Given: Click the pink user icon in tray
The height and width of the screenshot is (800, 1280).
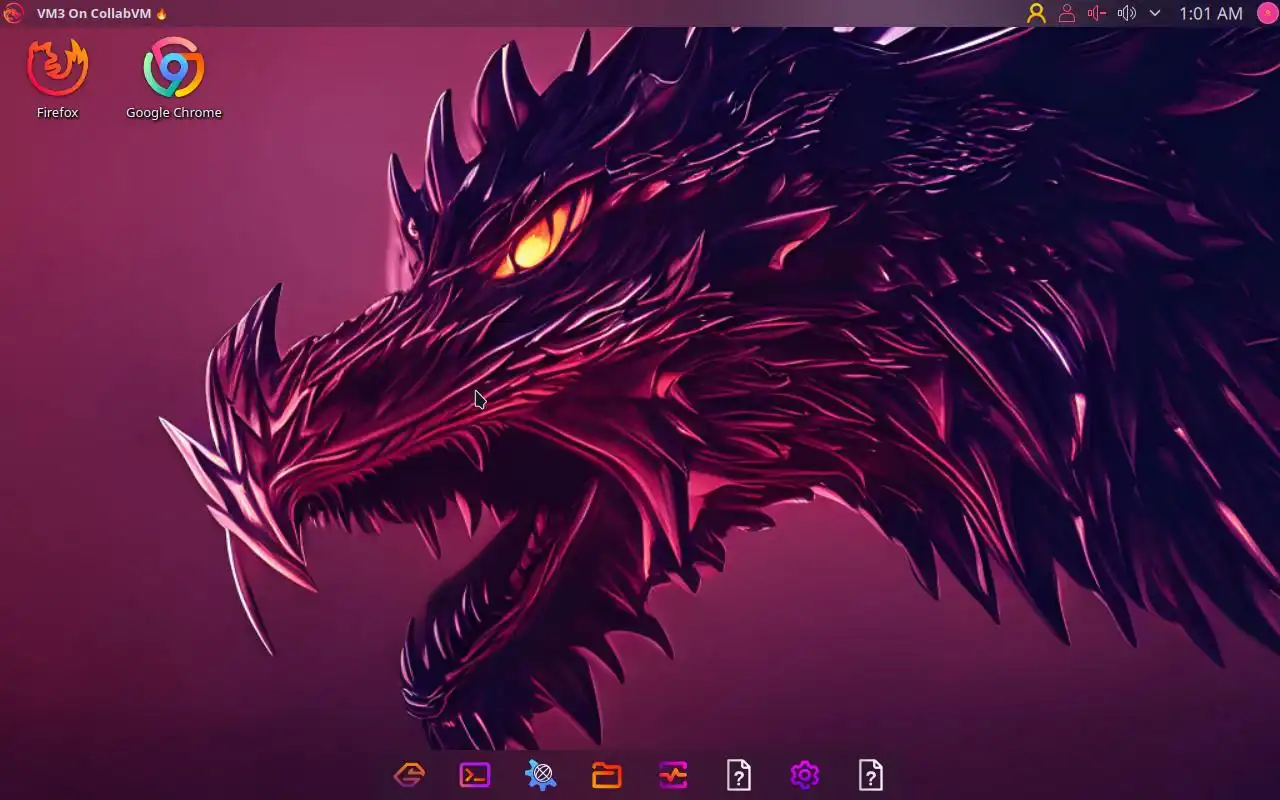Looking at the screenshot, I should pyautogui.click(x=1067, y=13).
